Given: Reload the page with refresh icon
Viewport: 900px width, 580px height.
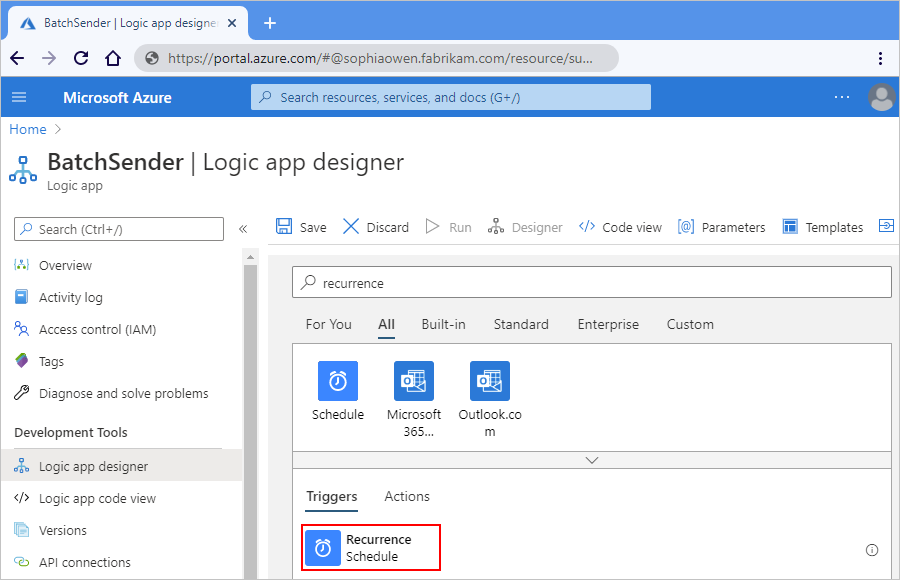Looking at the screenshot, I should pos(81,58).
